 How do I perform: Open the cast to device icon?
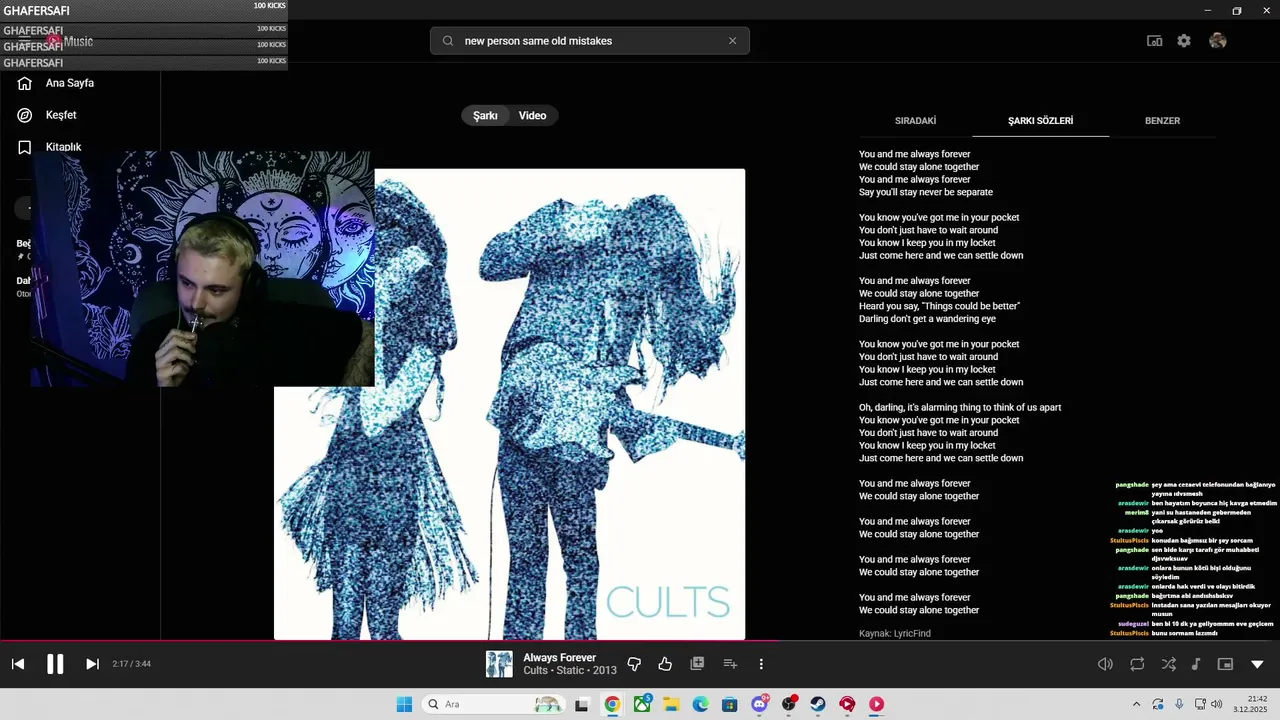click(1154, 41)
